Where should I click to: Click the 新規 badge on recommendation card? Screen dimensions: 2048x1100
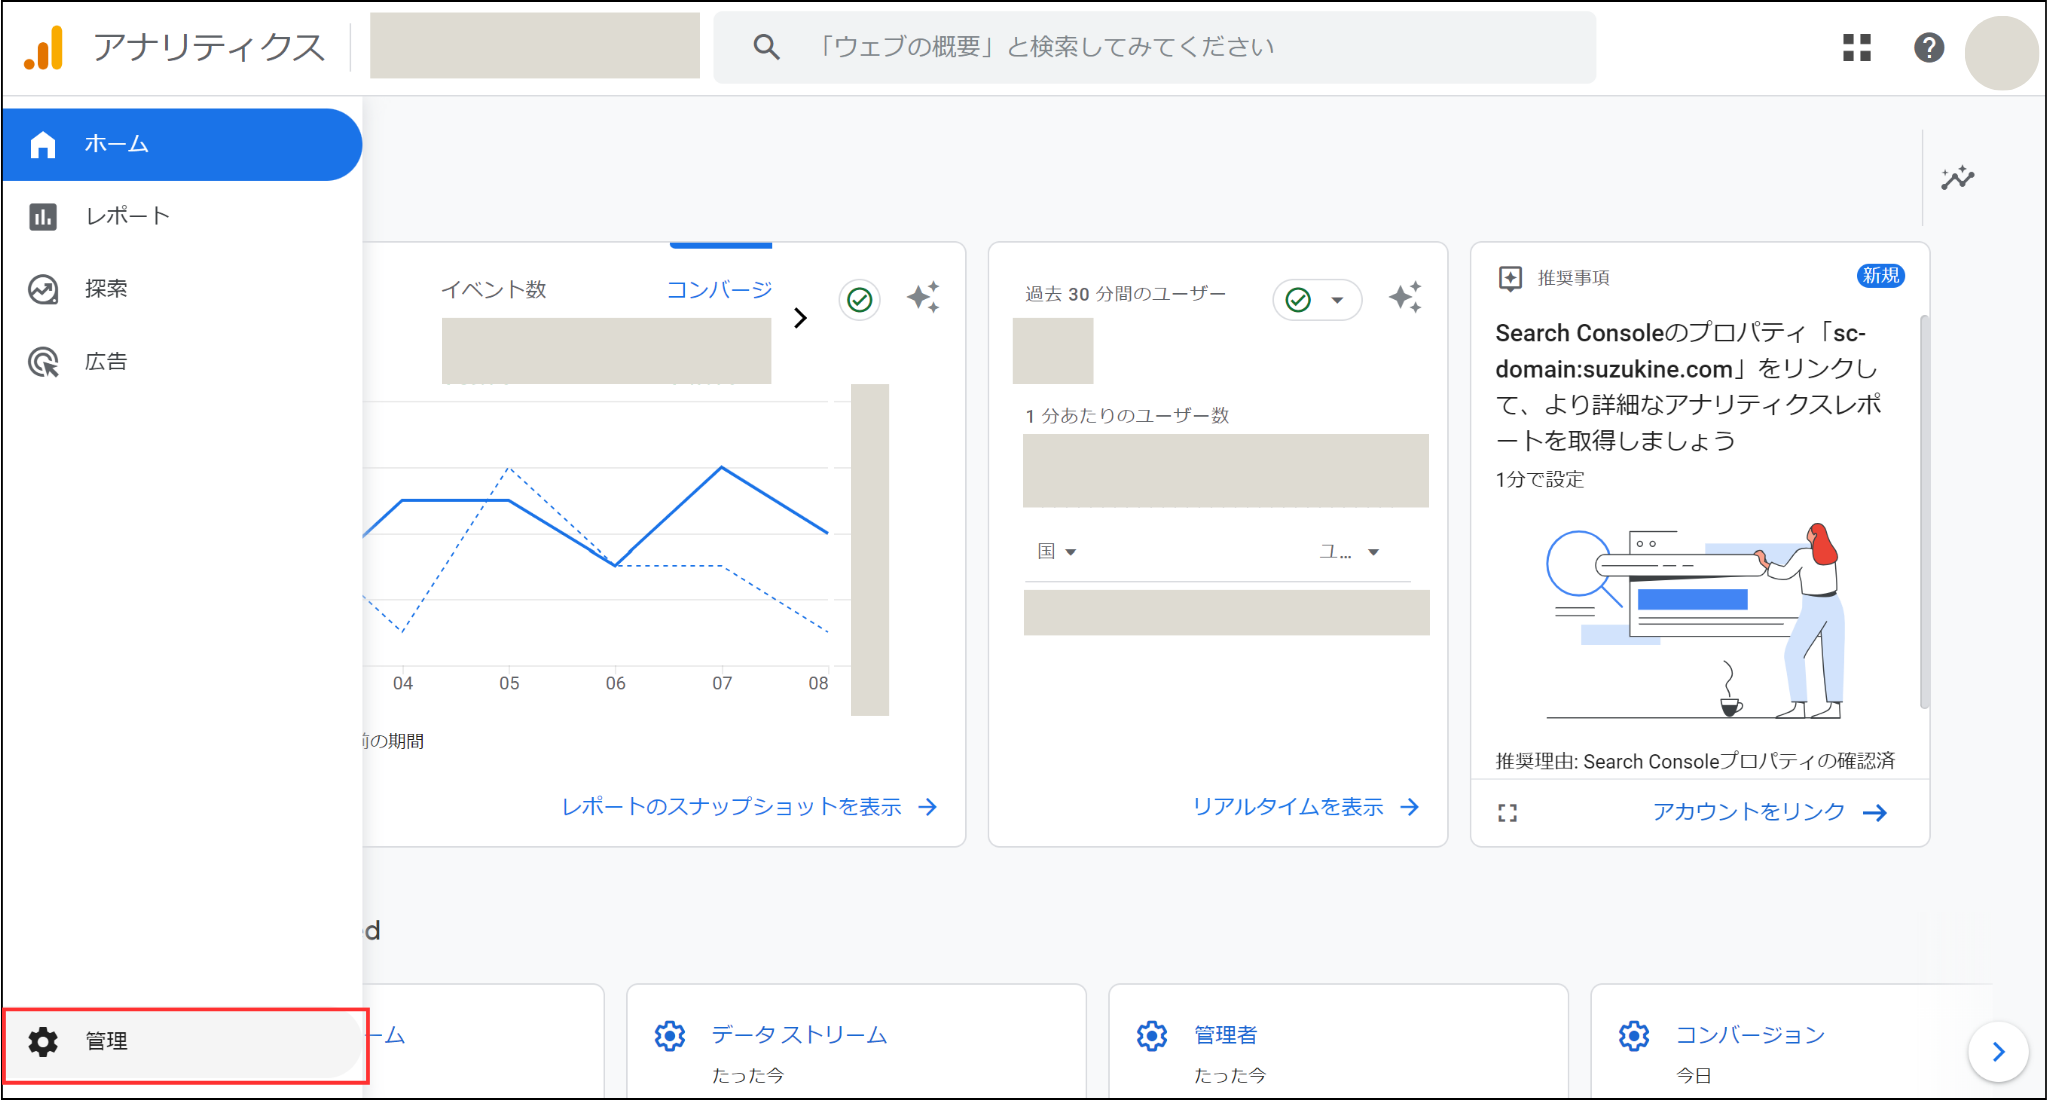coord(1880,276)
